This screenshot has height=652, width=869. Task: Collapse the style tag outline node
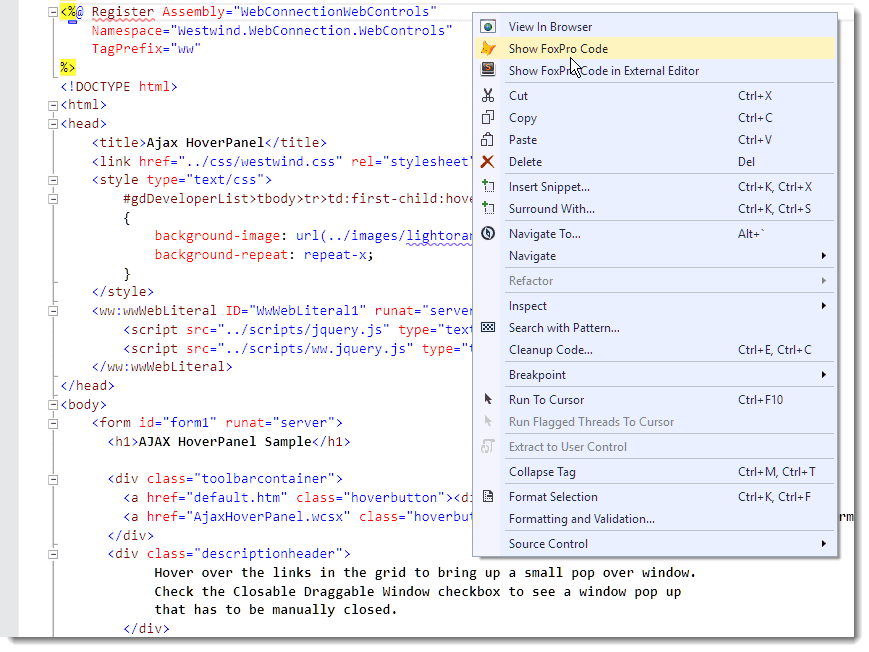pyautogui.click(x=52, y=180)
